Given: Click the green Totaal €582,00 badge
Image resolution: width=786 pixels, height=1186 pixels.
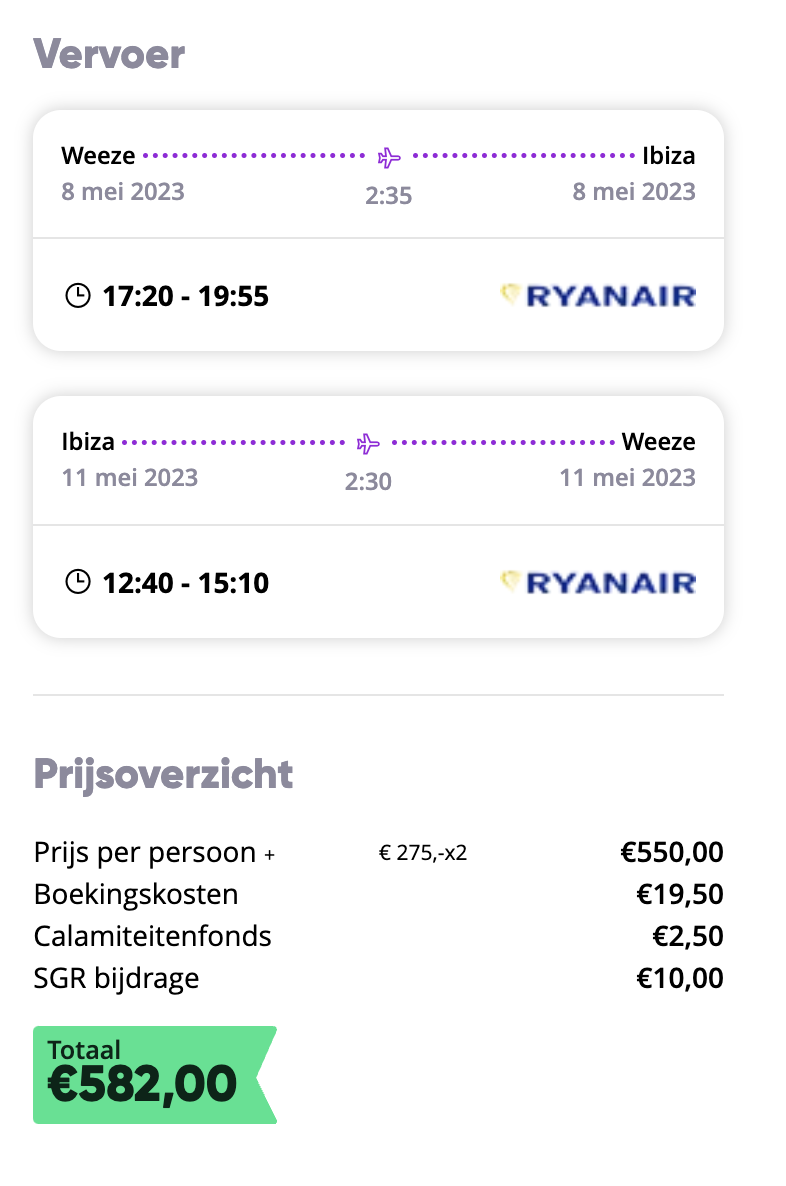Looking at the screenshot, I should (155, 1074).
